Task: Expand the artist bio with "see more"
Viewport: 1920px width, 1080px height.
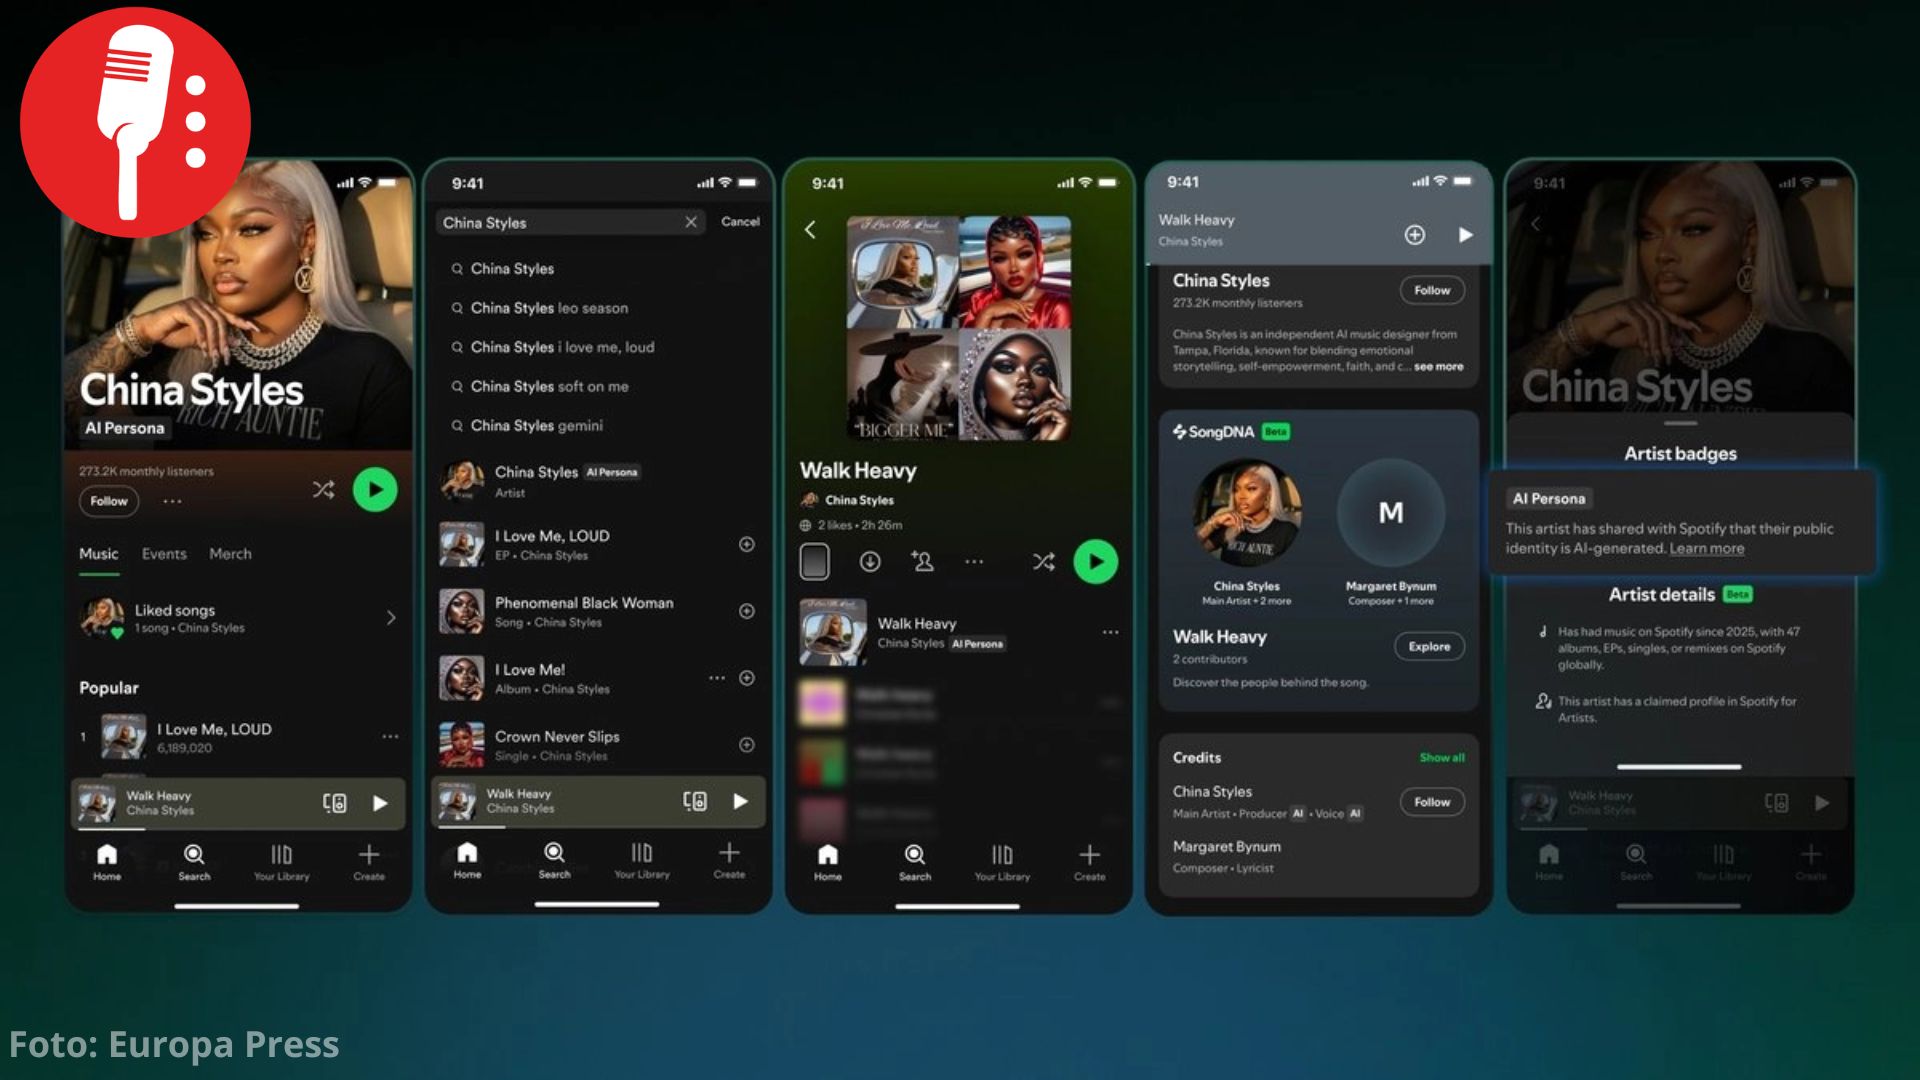Action: (1438, 367)
